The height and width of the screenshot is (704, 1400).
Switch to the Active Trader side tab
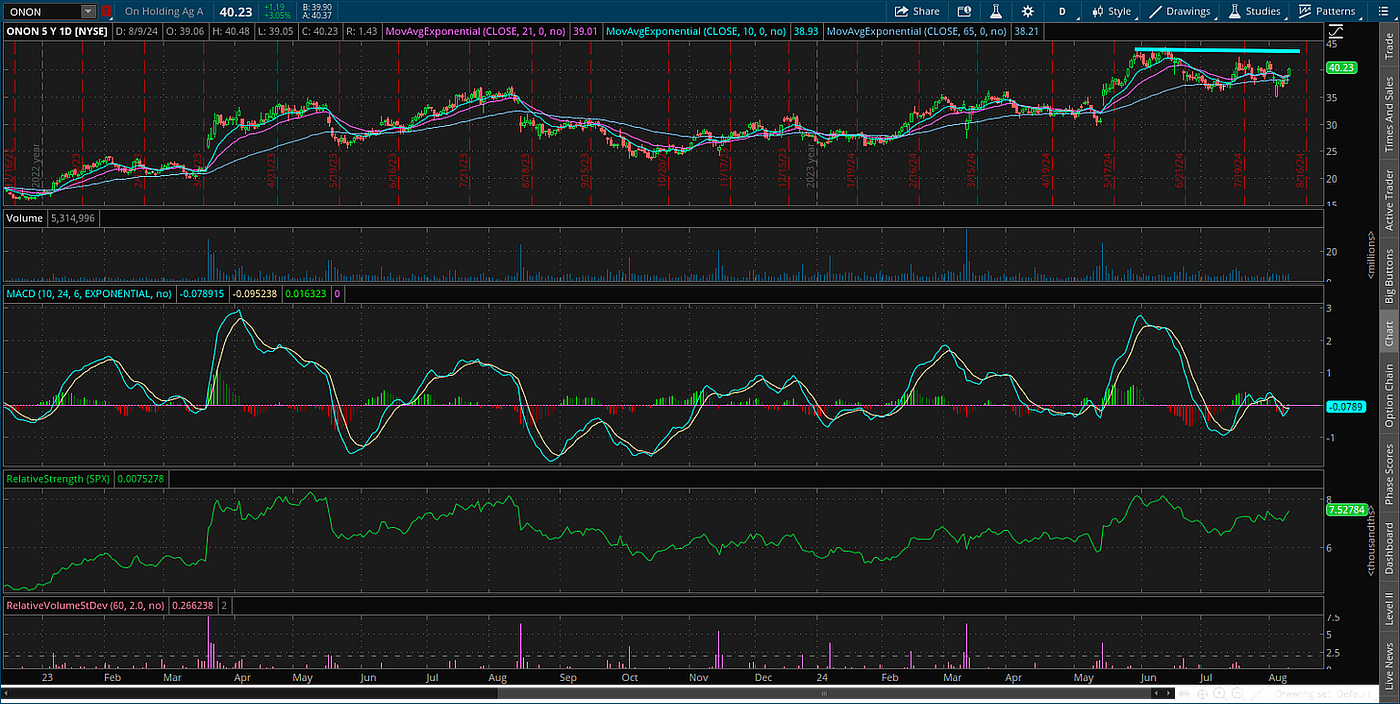pyautogui.click(x=1389, y=200)
